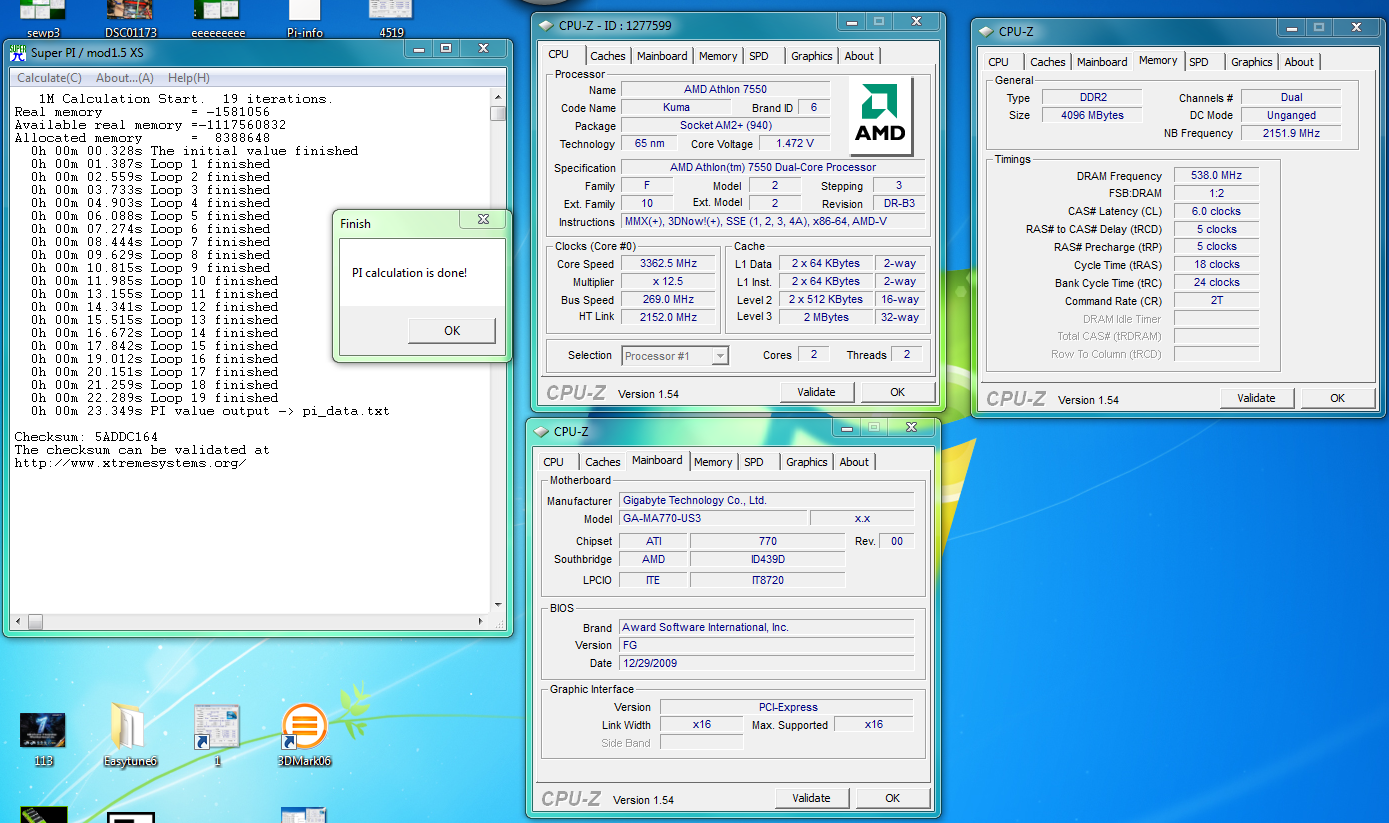Click the Core Speed value '3362.5 MHz'
The image size is (1389, 823).
pyautogui.click(x=668, y=264)
